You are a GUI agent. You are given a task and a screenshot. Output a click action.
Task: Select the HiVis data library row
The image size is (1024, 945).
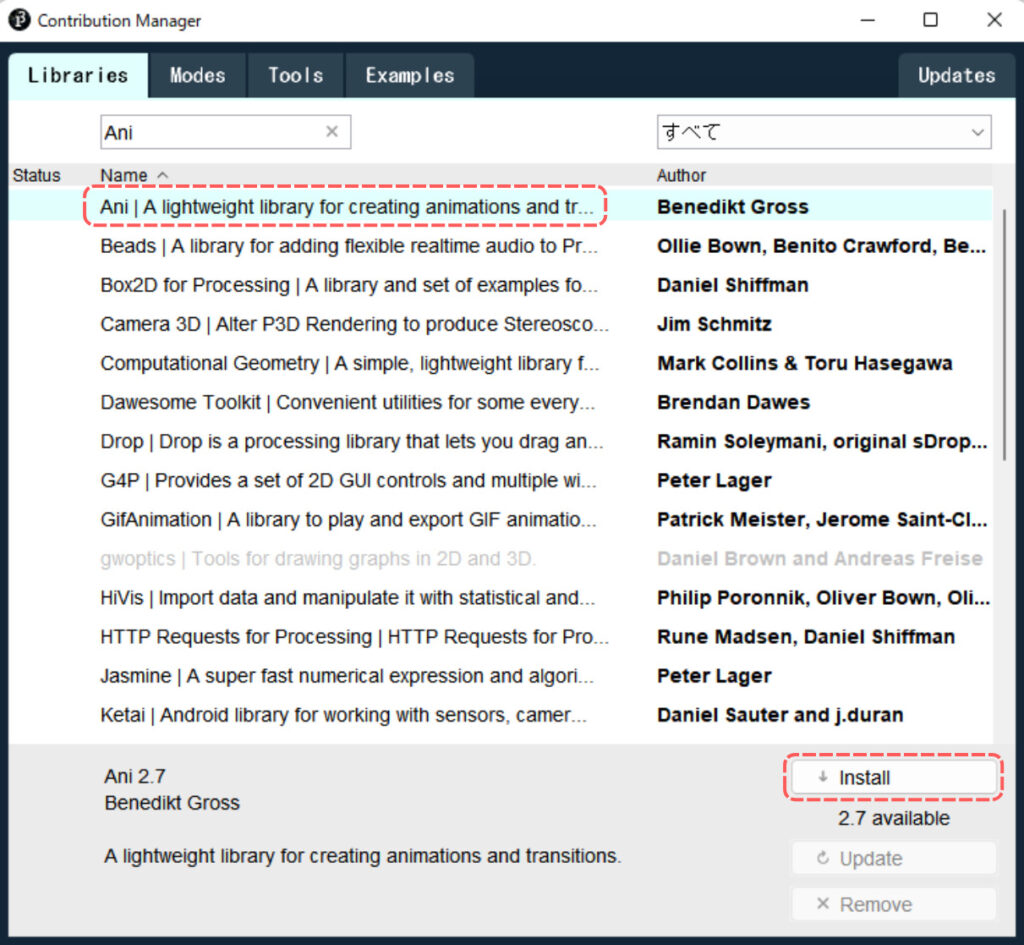[x=501, y=598]
